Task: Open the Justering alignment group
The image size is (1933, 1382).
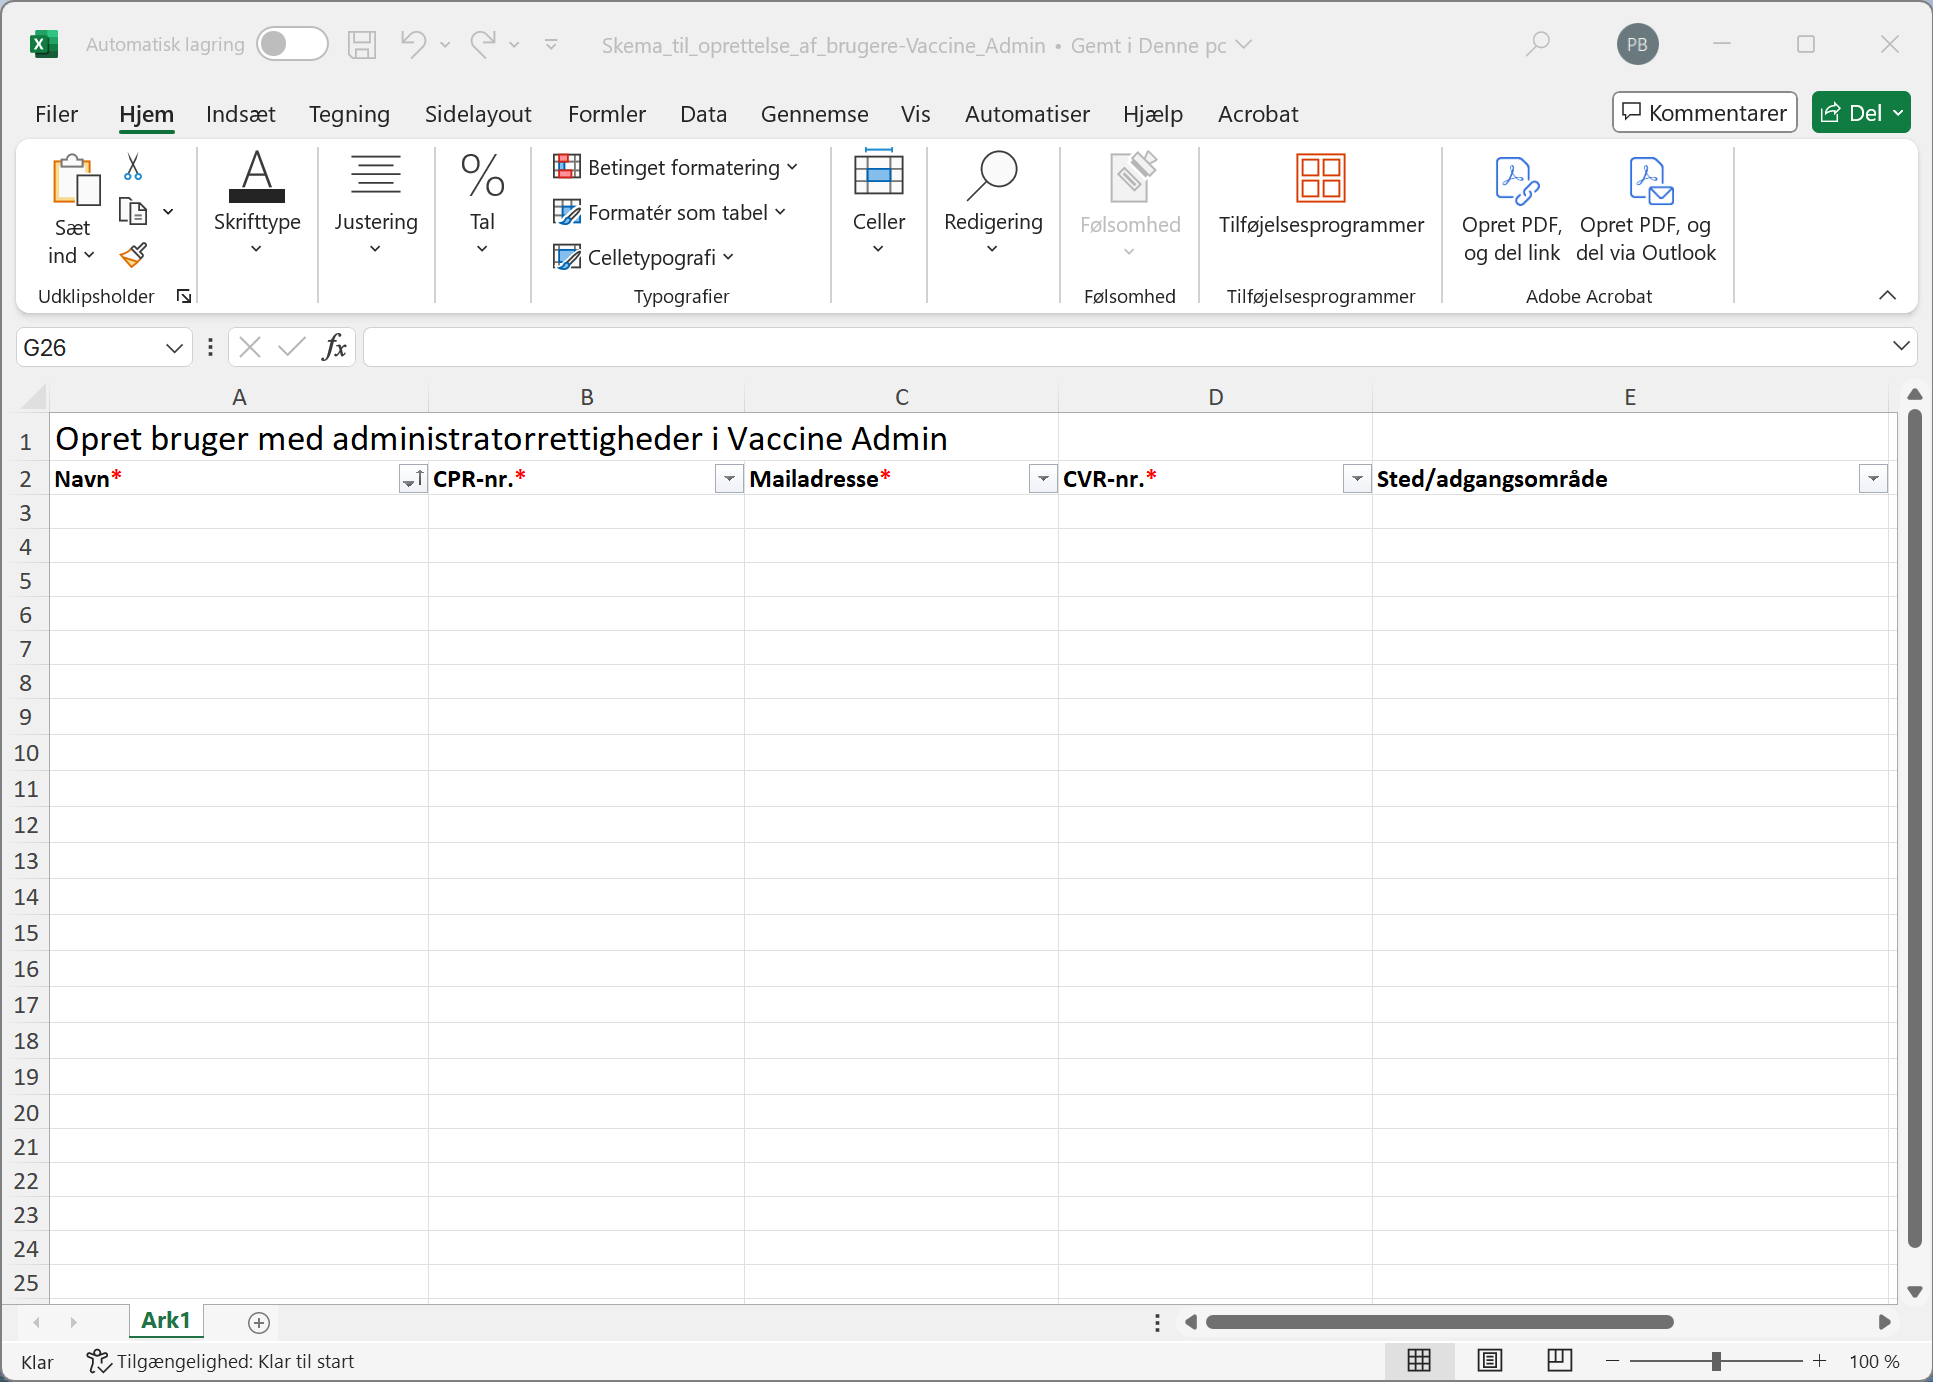Action: click(376, 204)
